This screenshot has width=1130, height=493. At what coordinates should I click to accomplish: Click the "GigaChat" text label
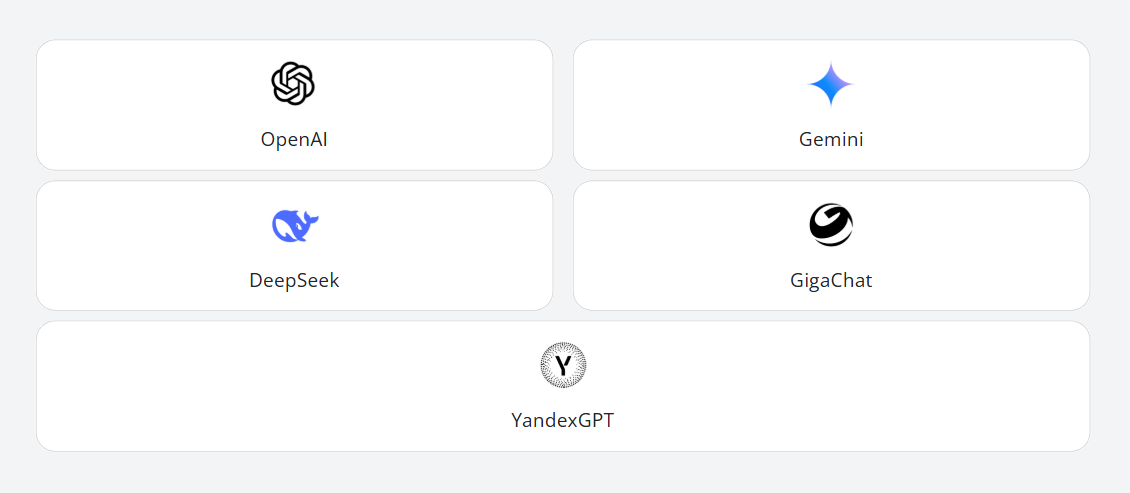pyautogui.click(x=831, y=280)
